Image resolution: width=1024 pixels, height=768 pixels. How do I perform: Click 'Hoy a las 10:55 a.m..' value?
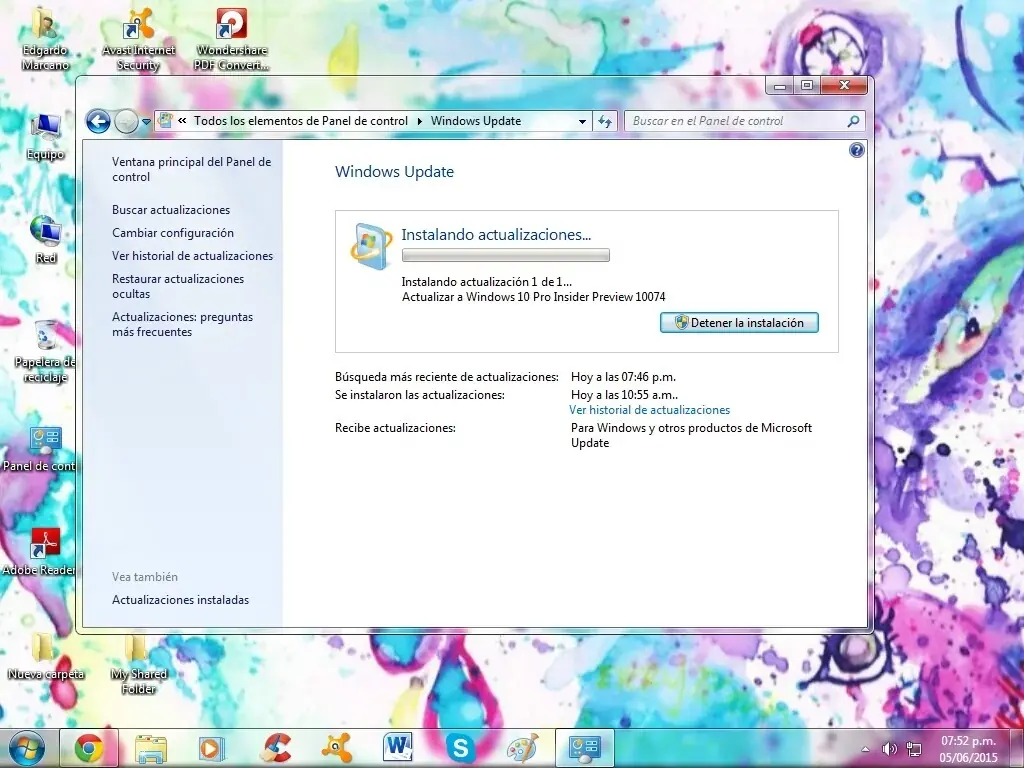(x=624, y=395)
